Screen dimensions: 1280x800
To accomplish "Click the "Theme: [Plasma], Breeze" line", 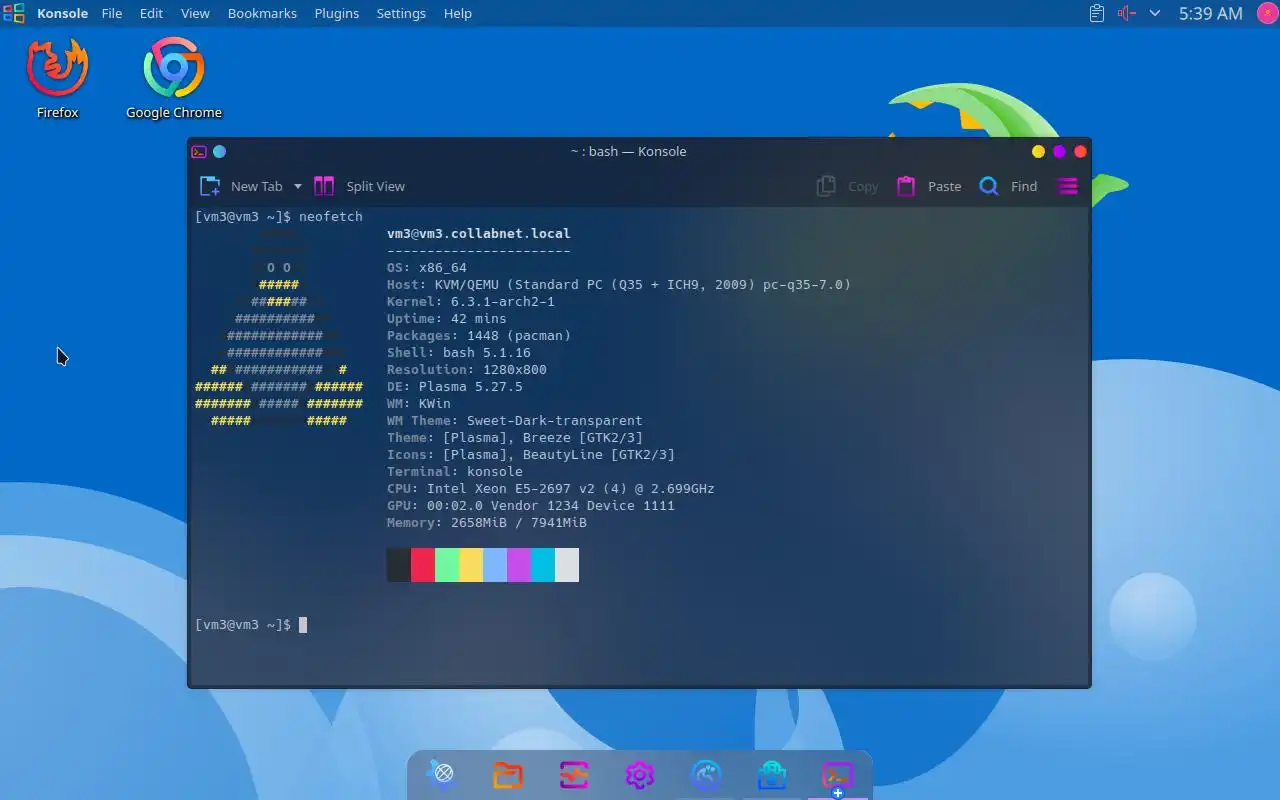I will (515, 438).
